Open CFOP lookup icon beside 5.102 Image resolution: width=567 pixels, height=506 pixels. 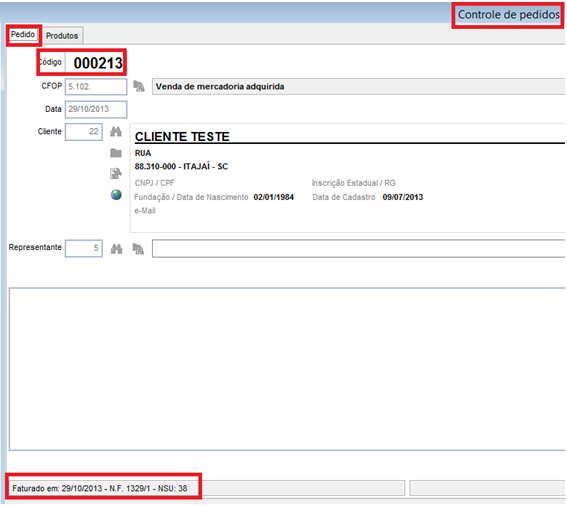click(139, 86)
